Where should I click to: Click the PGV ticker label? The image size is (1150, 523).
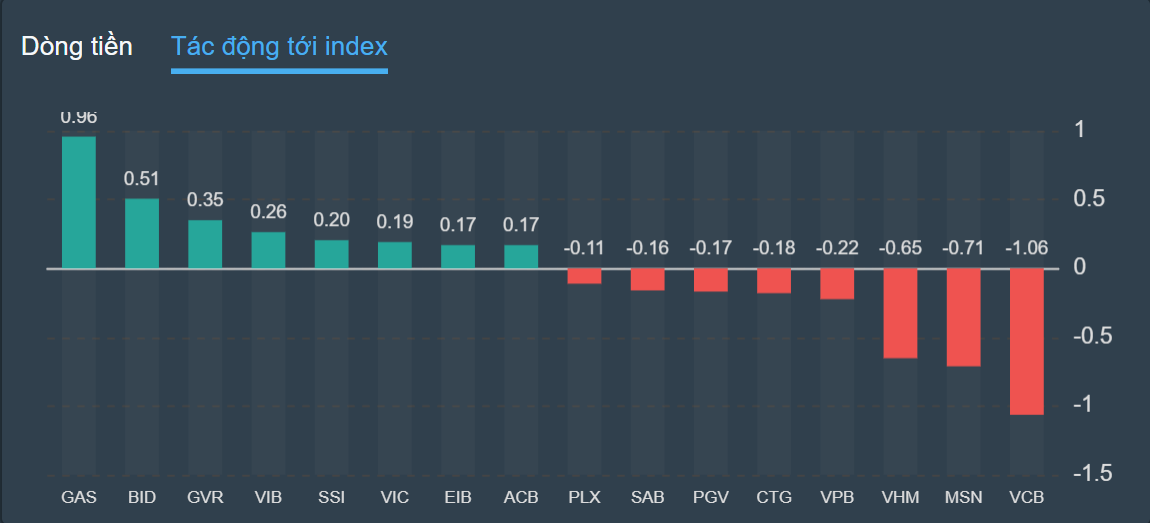(x=711, y=497)
